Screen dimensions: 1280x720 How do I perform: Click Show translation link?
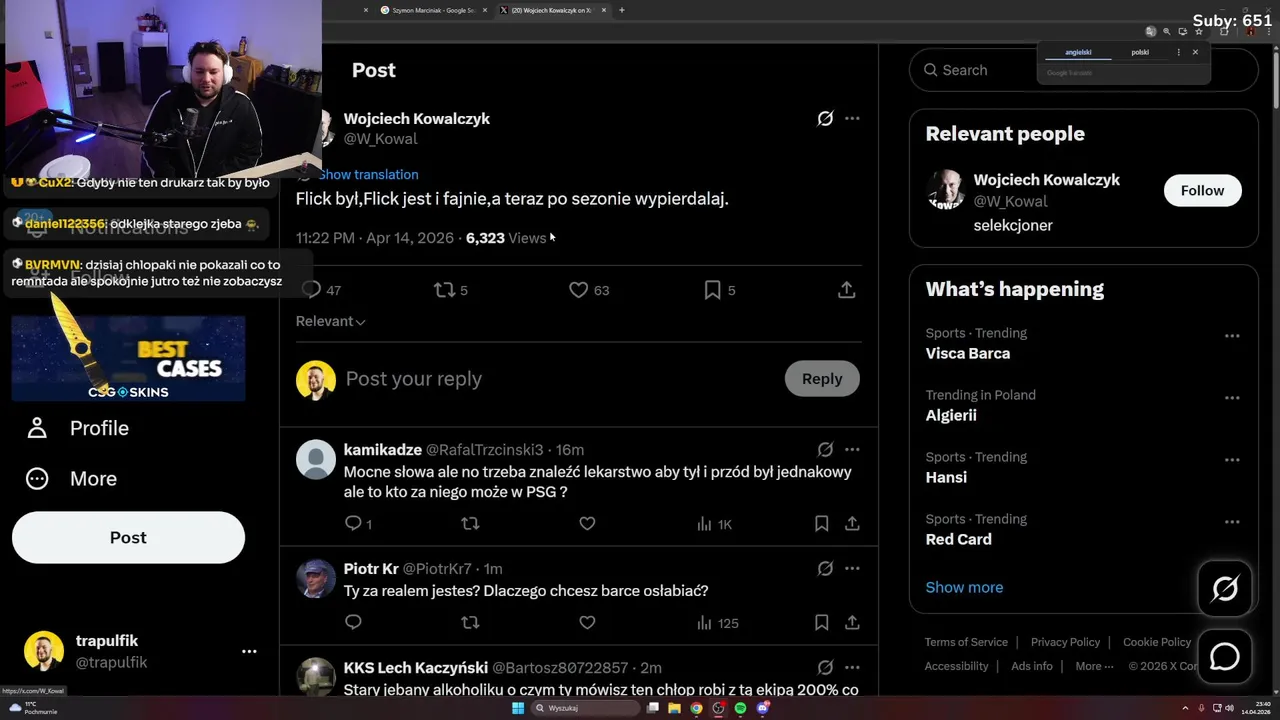pos(368,174)
